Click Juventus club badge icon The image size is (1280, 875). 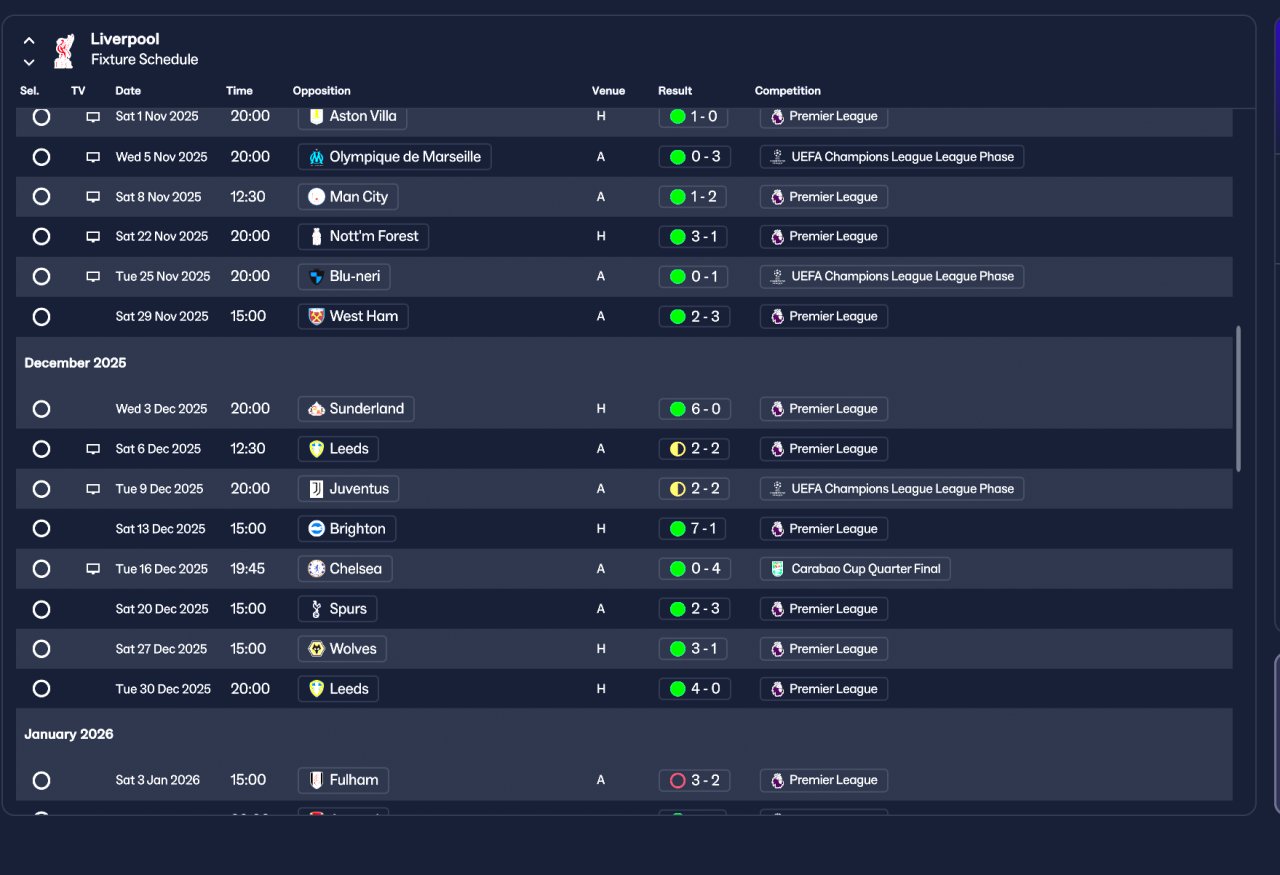(x=316, y=489)
